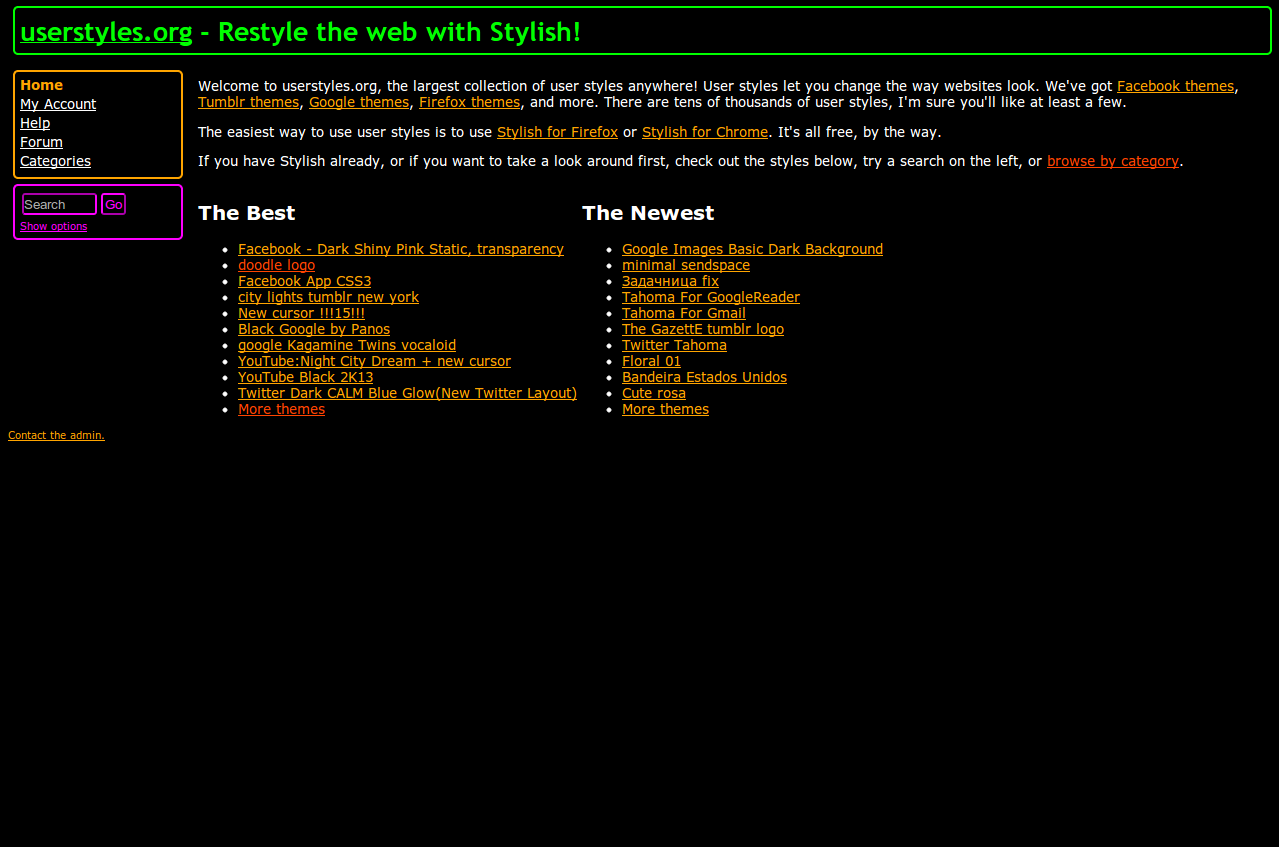Open Tahoma For Gmail style

click(684, 313)
